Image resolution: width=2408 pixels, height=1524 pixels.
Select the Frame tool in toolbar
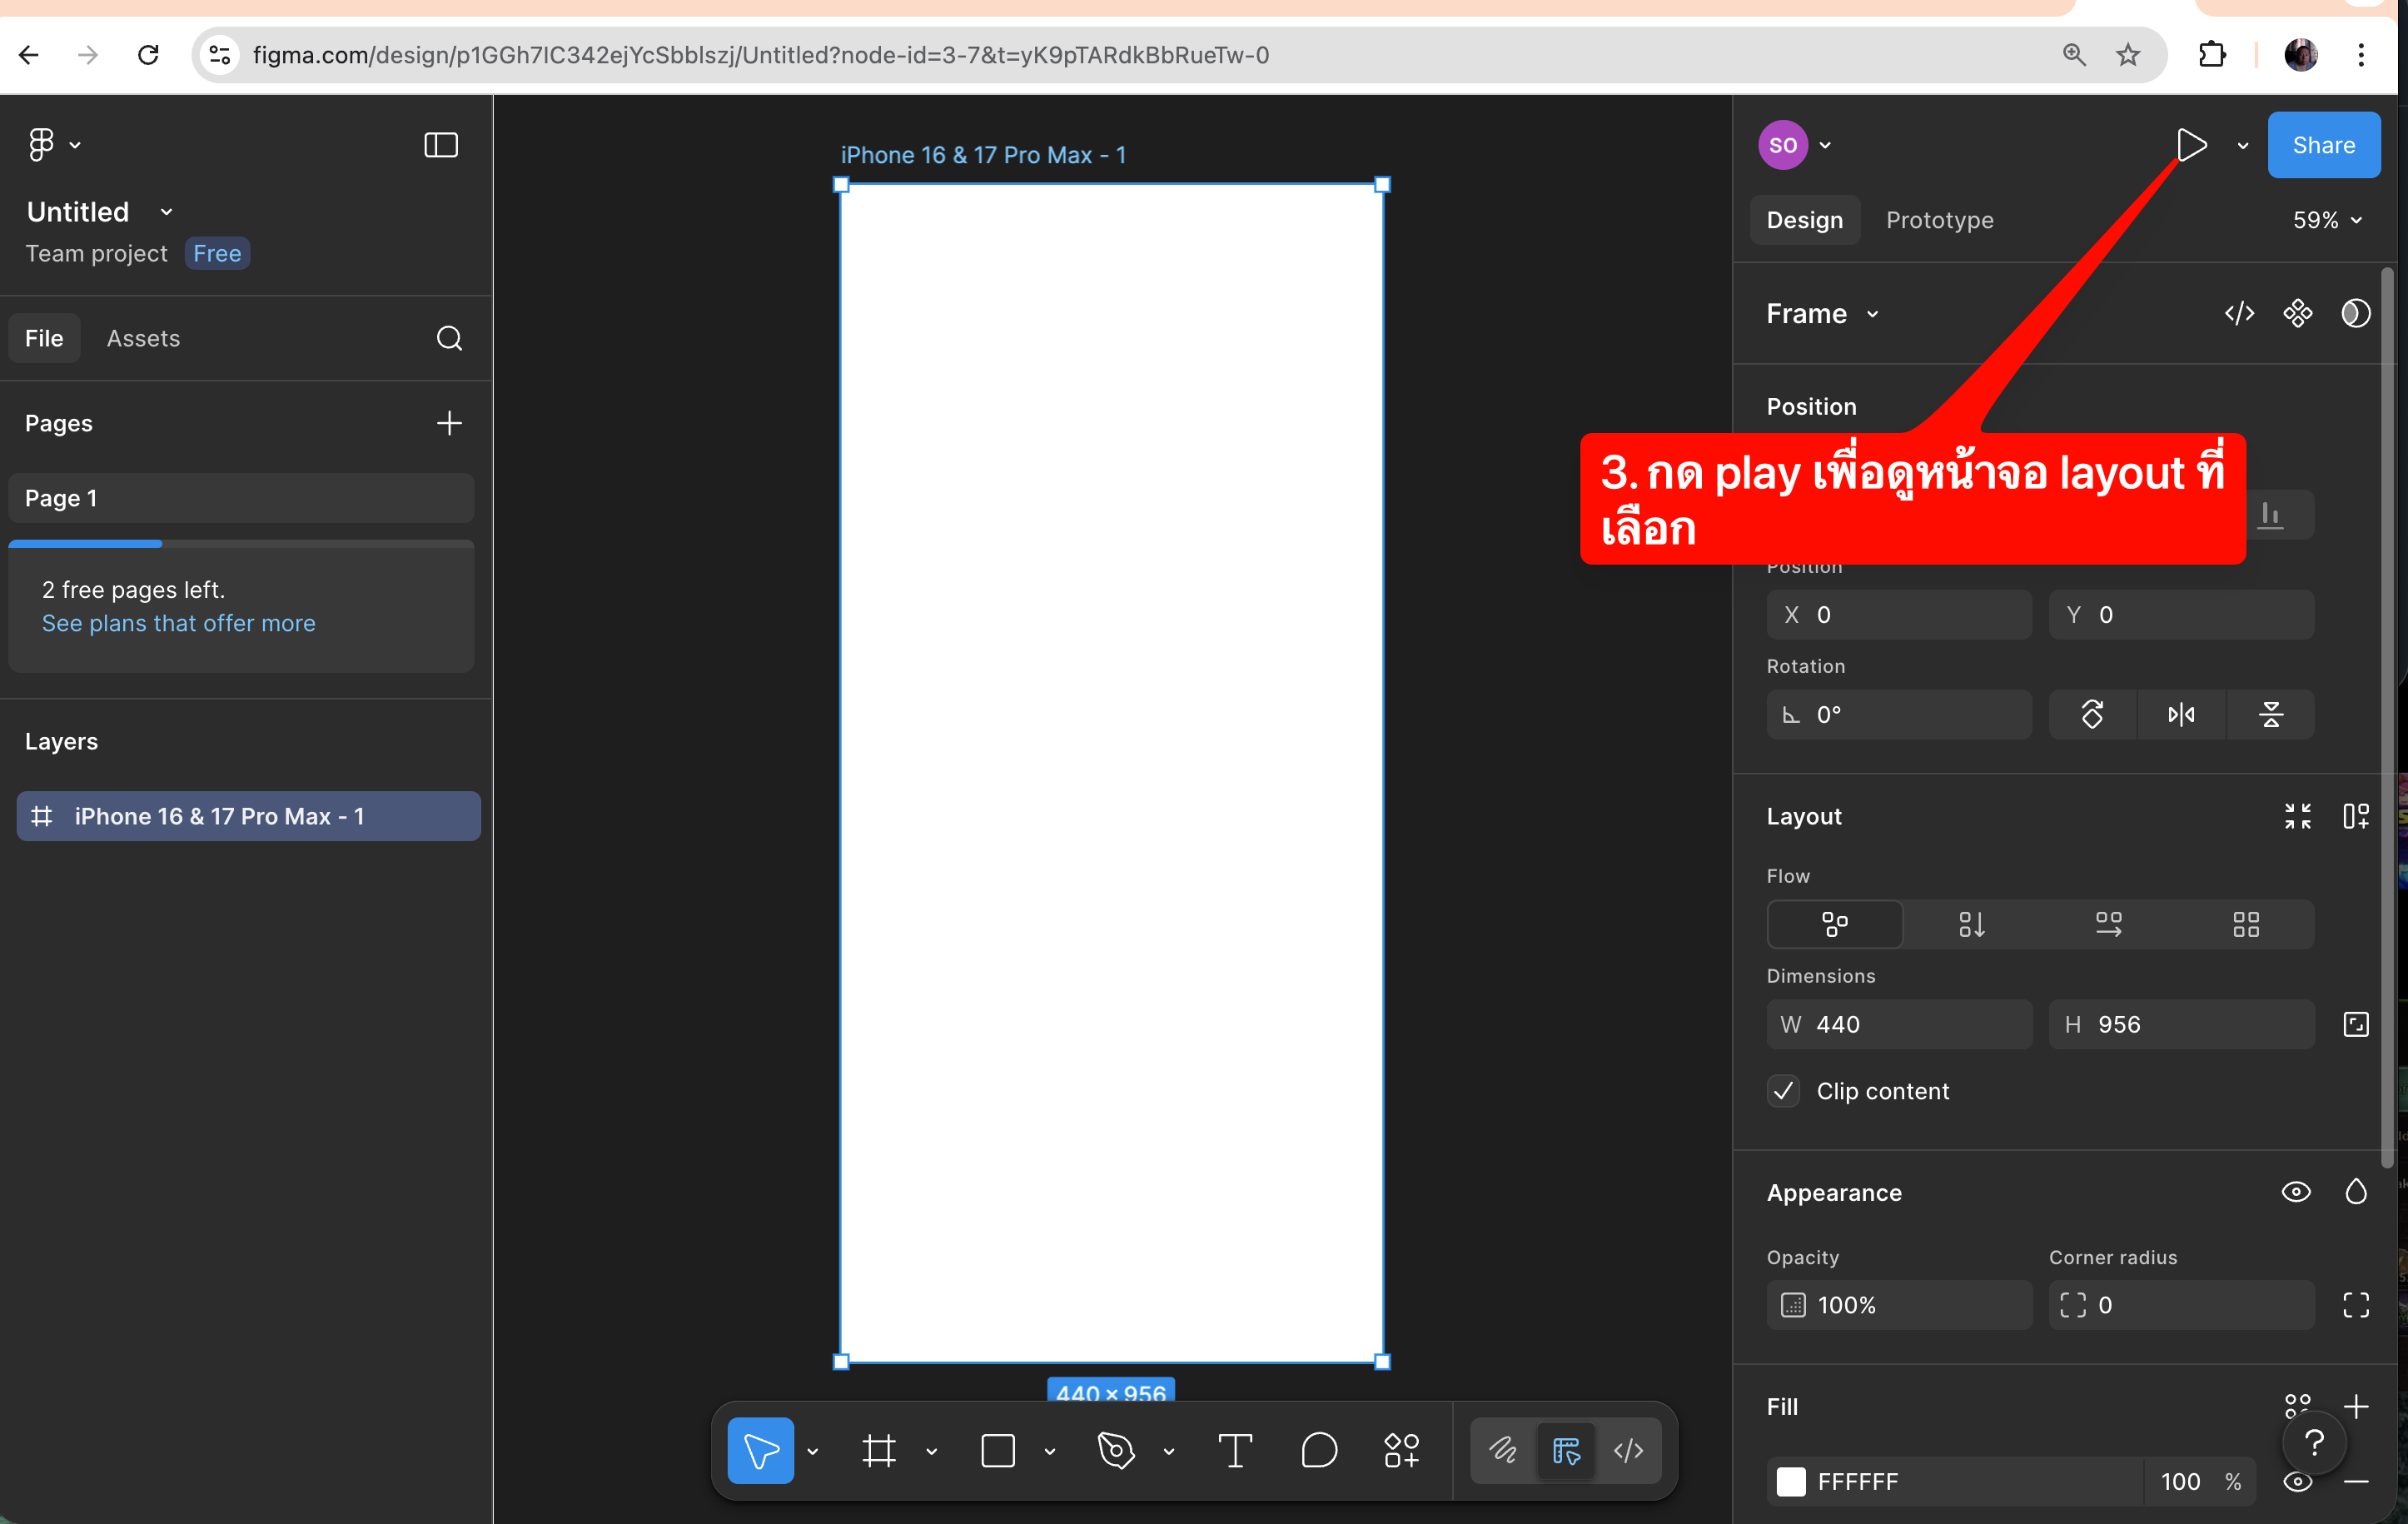pyautogui.click(x=878, y=1450)
